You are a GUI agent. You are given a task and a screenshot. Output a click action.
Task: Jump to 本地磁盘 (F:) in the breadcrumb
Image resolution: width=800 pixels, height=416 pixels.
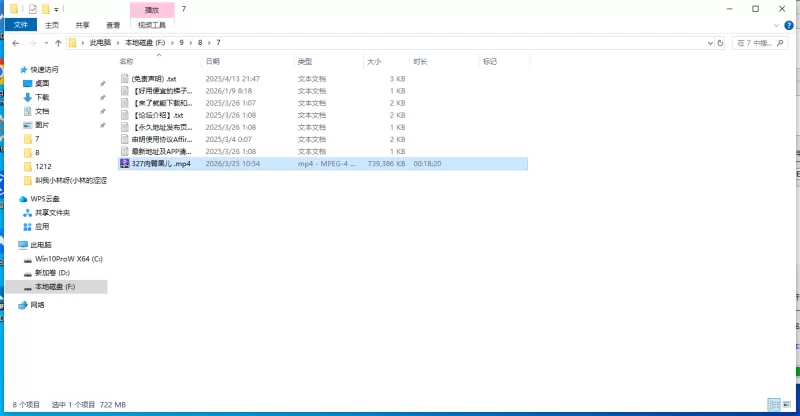145,43
